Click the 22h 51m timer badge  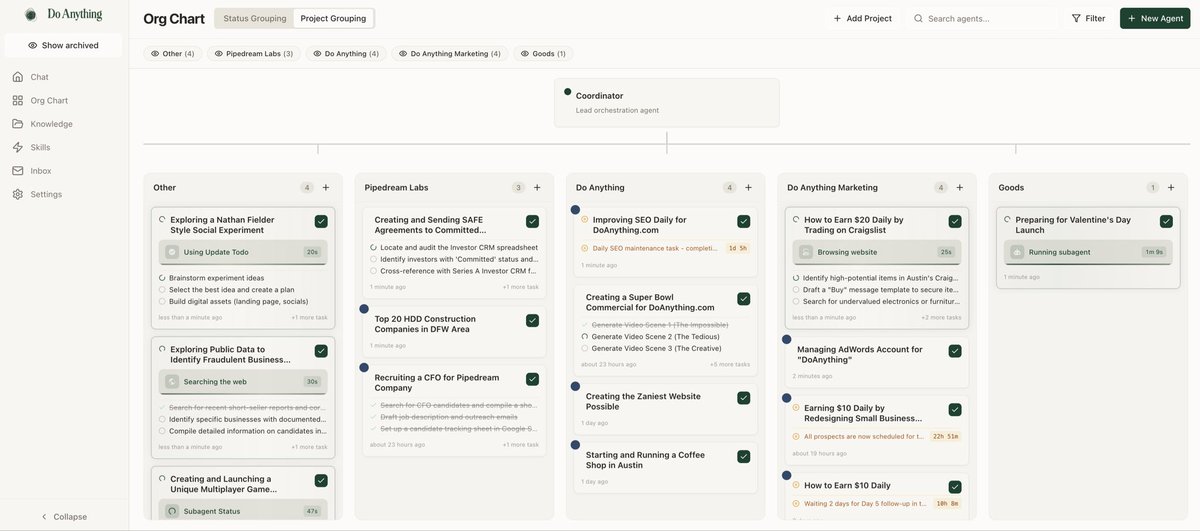pos(945,436)
